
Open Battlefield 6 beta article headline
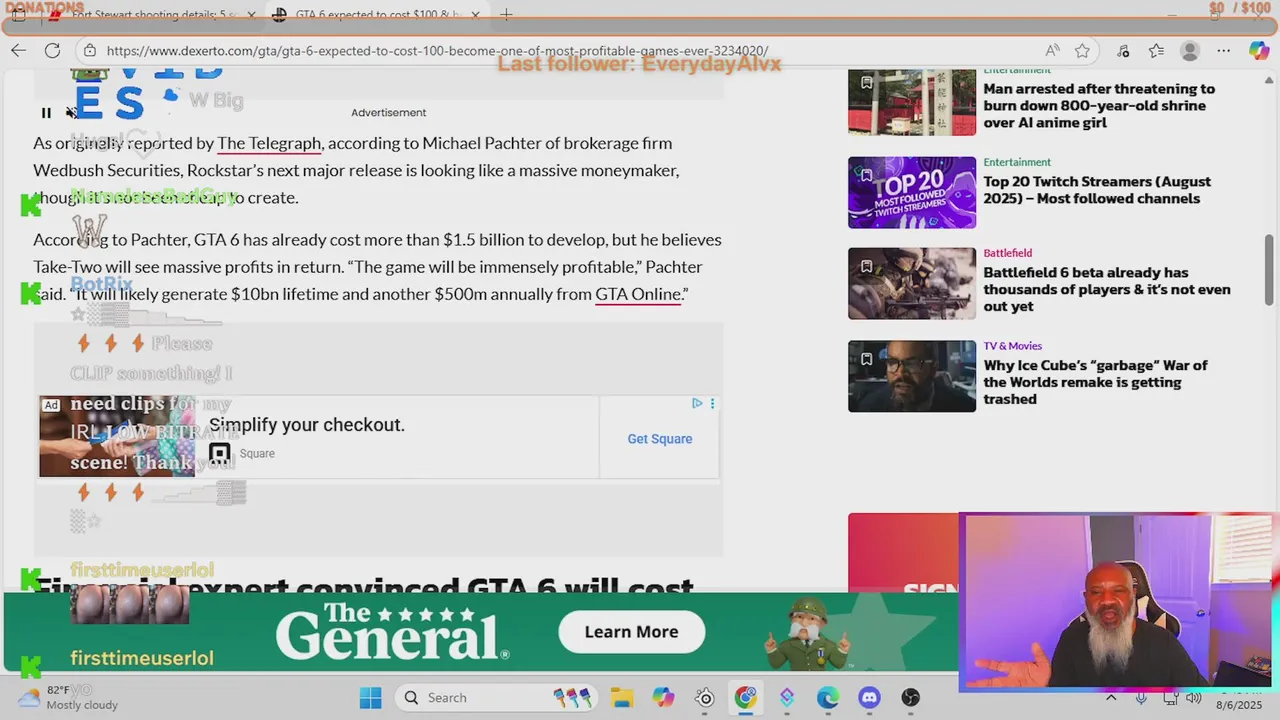tap(1107, 289)
